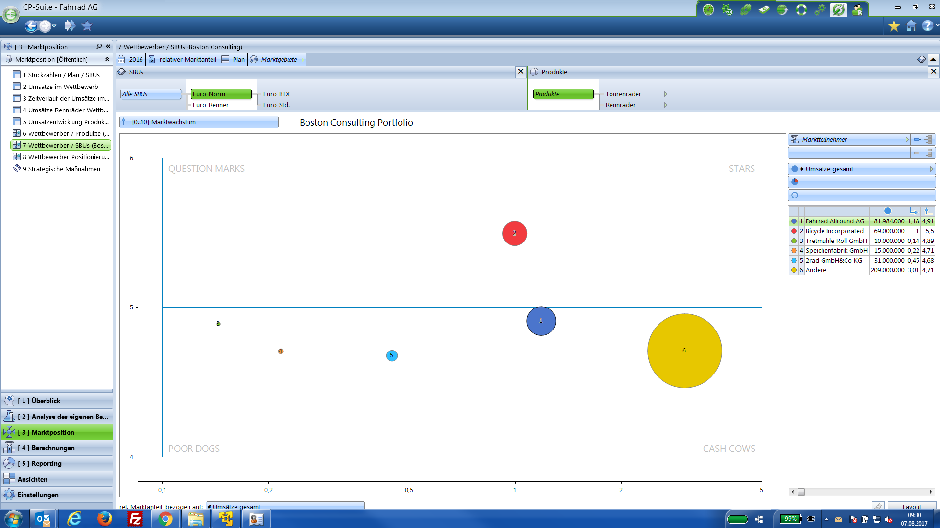Click the pie chart row icon

[x=795, y=182]
